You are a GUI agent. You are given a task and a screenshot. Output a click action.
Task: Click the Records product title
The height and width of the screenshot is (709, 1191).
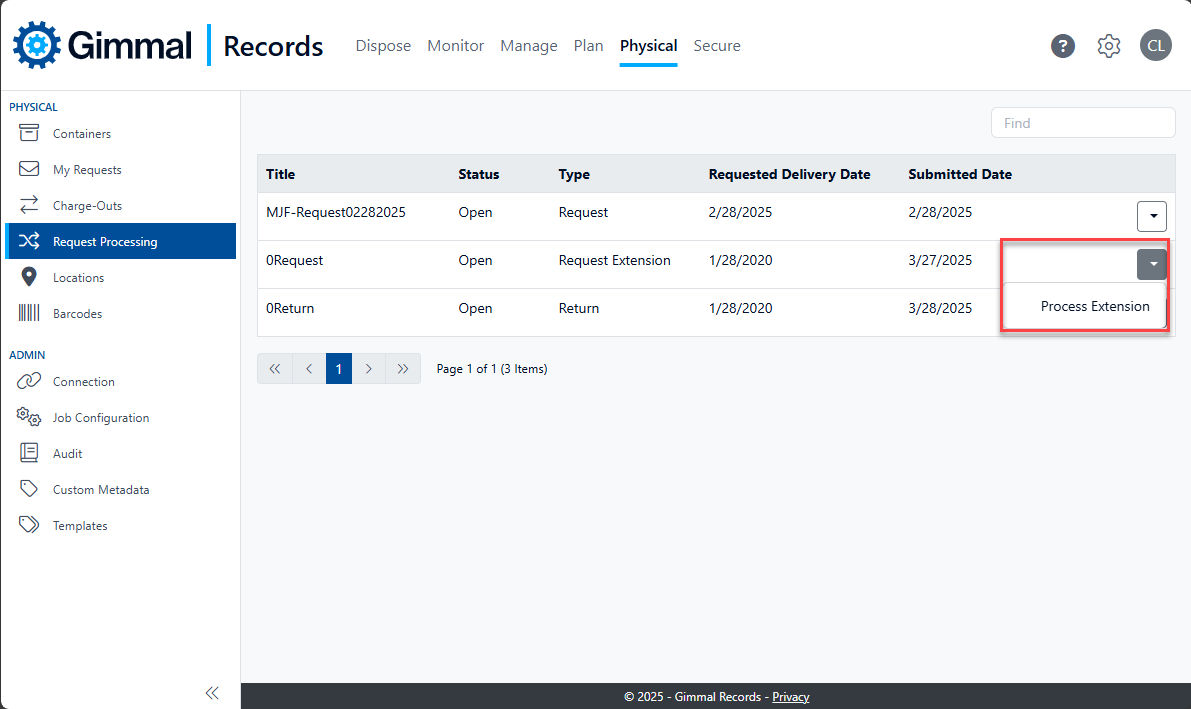(x=273, y=46)
